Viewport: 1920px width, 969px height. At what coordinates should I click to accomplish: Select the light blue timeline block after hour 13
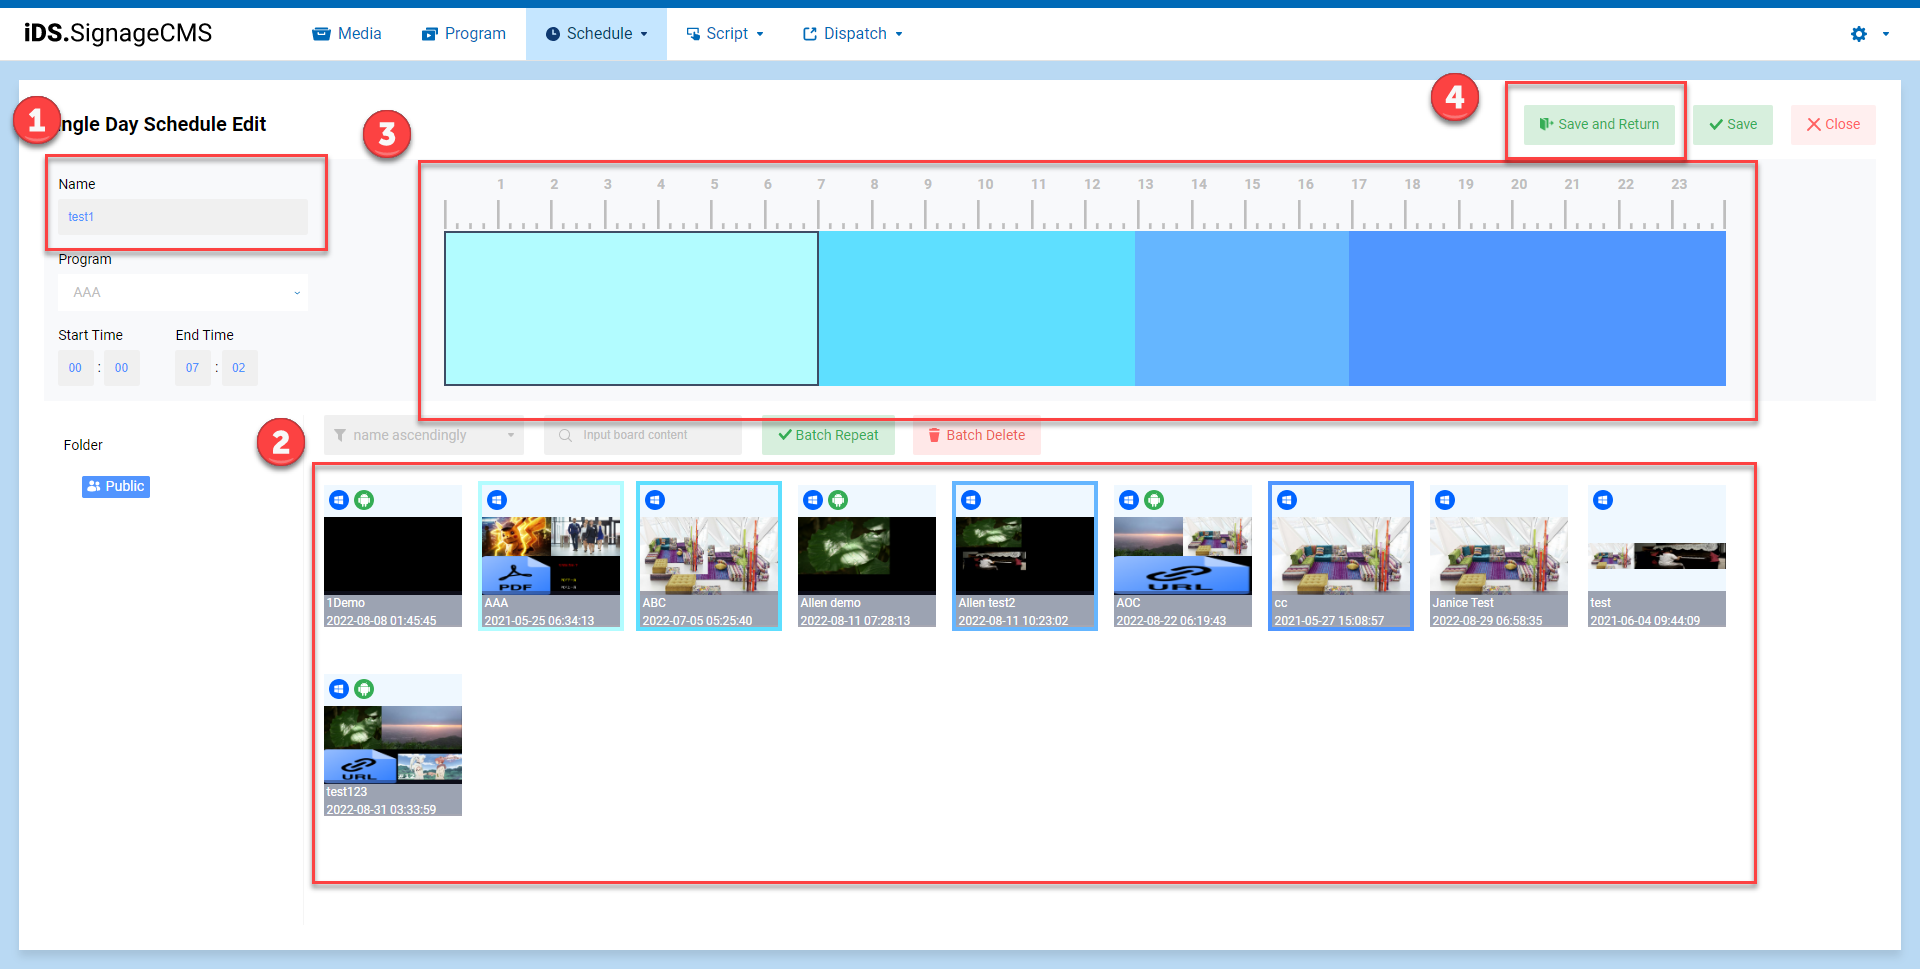[1242, 308]
